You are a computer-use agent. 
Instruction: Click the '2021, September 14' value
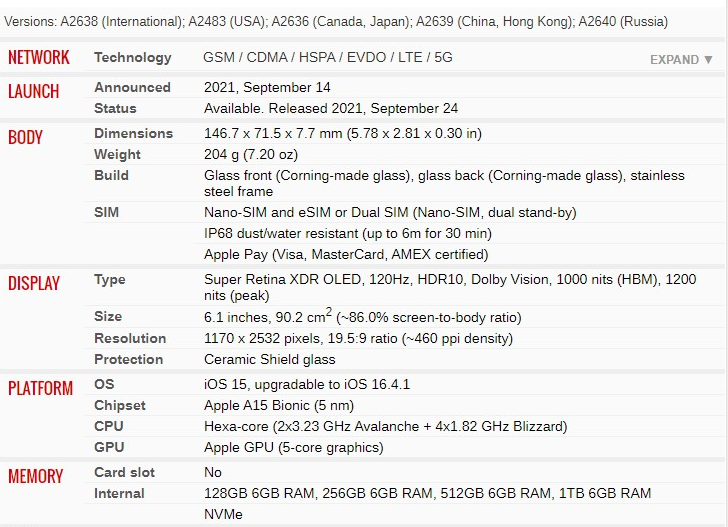click(x=267, y=87)
